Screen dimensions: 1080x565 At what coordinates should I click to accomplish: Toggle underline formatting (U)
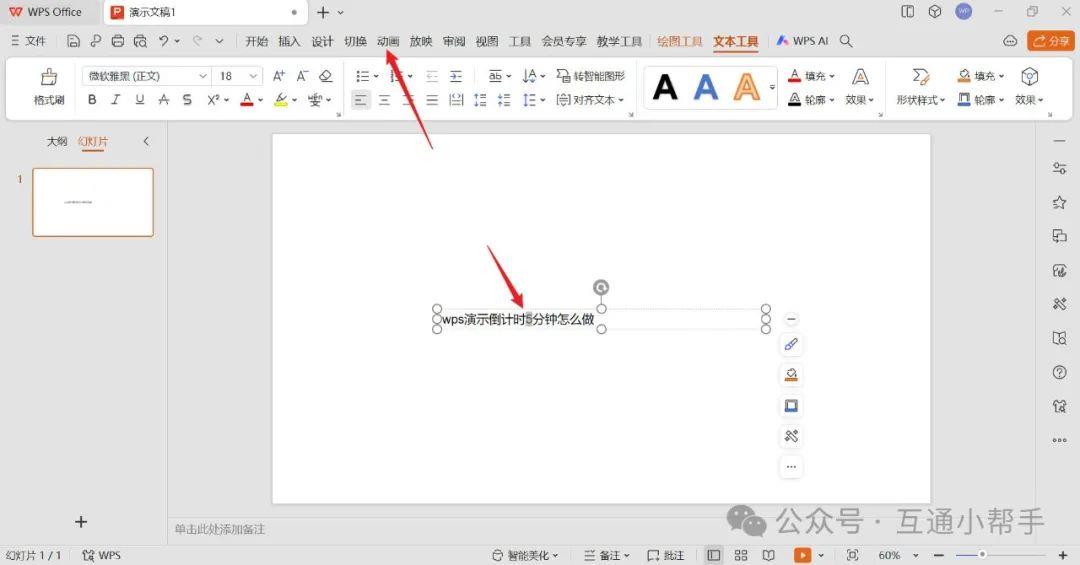point(140,100)
